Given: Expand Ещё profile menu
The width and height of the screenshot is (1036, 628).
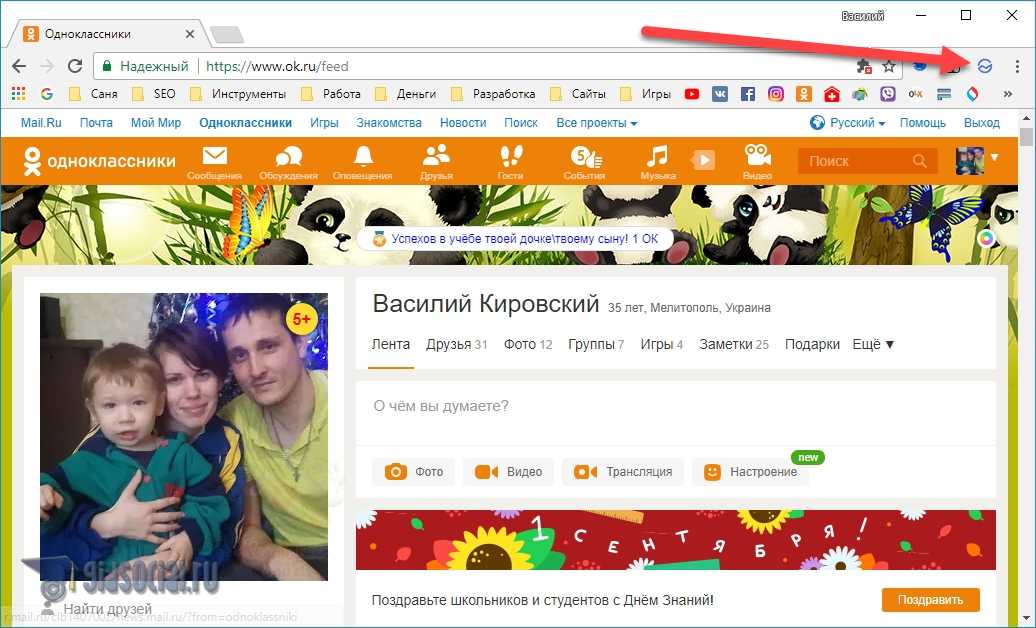Looking at the screenshot, I should 873,344.
